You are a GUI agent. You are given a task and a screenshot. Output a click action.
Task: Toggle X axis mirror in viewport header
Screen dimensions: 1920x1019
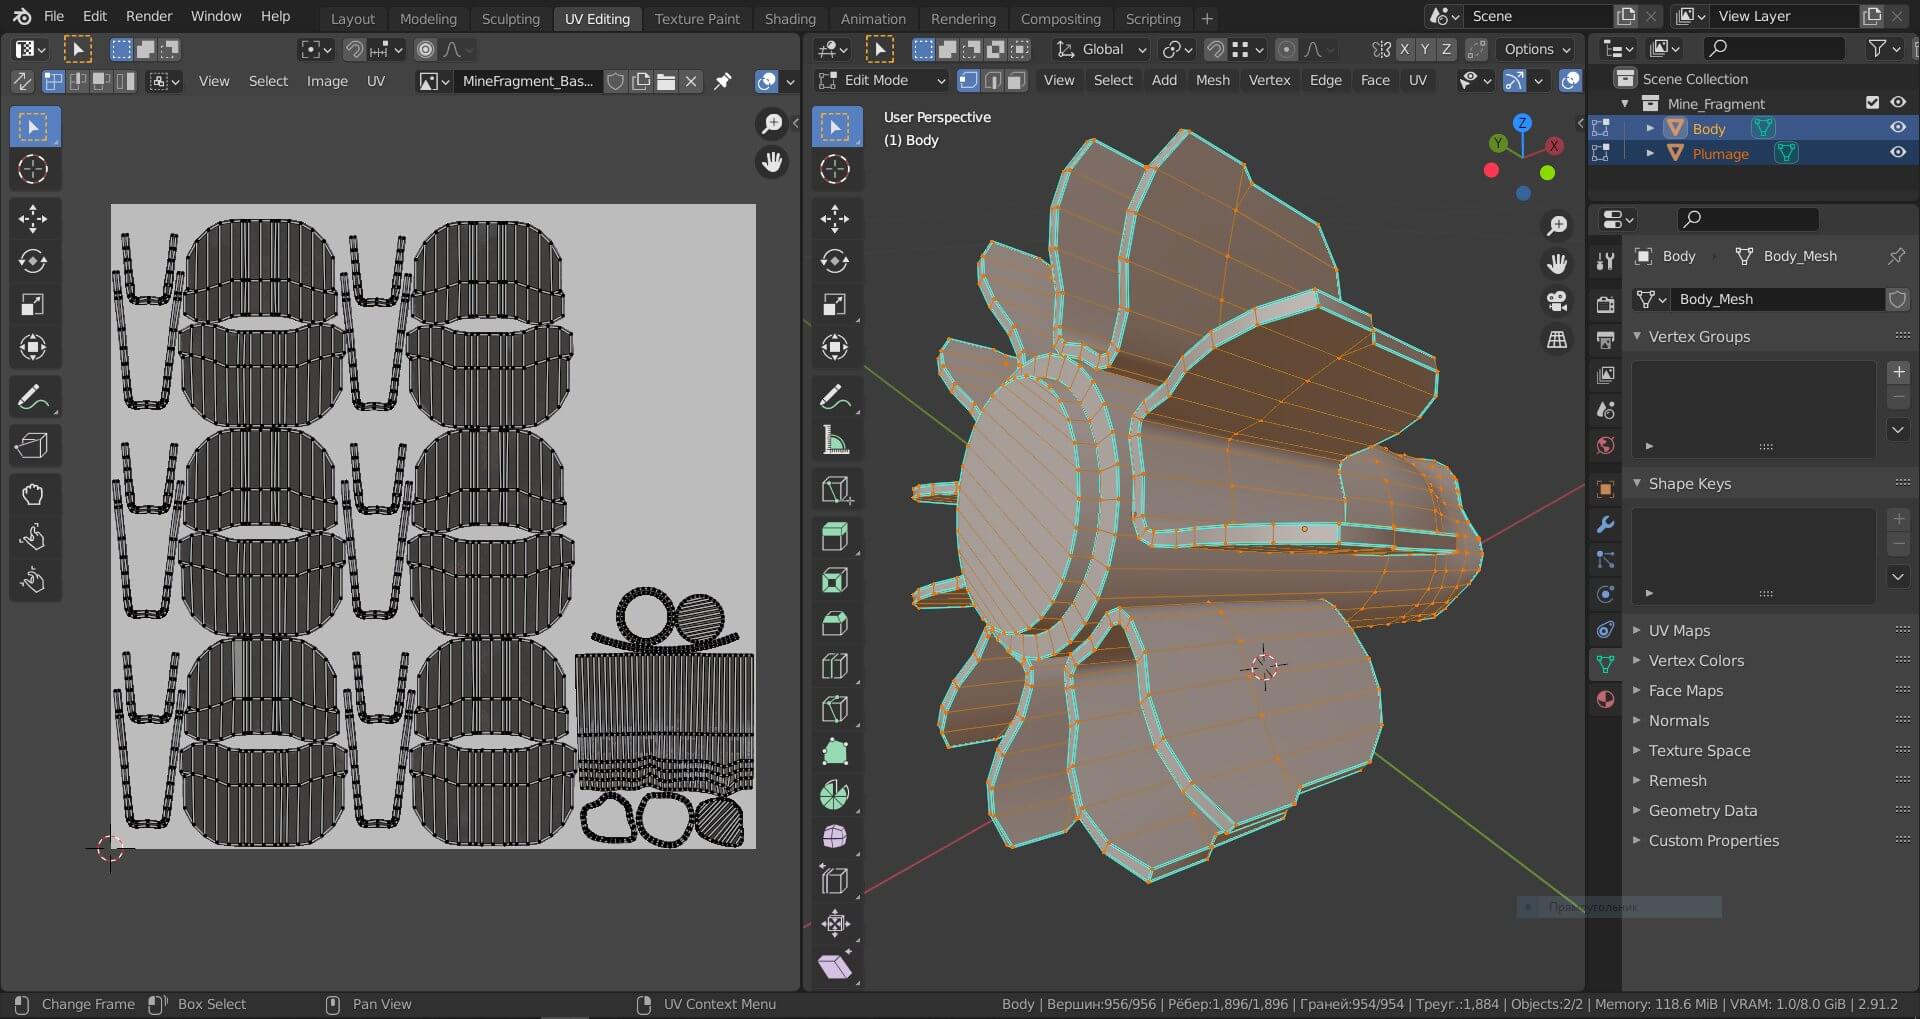1404,49
